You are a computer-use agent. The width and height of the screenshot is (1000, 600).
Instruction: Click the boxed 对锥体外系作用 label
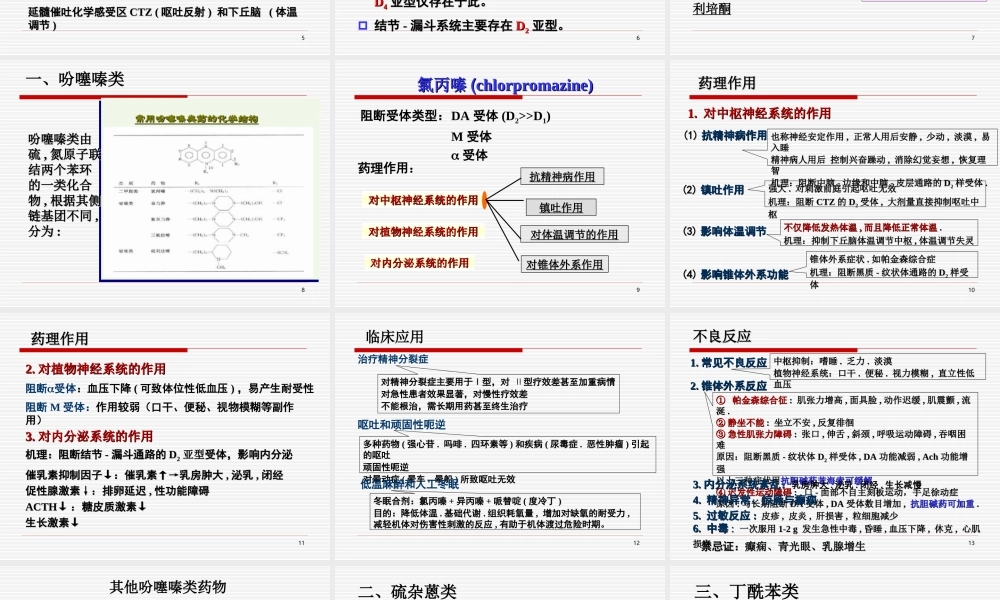pyautogui.click(x=564, y=264)
